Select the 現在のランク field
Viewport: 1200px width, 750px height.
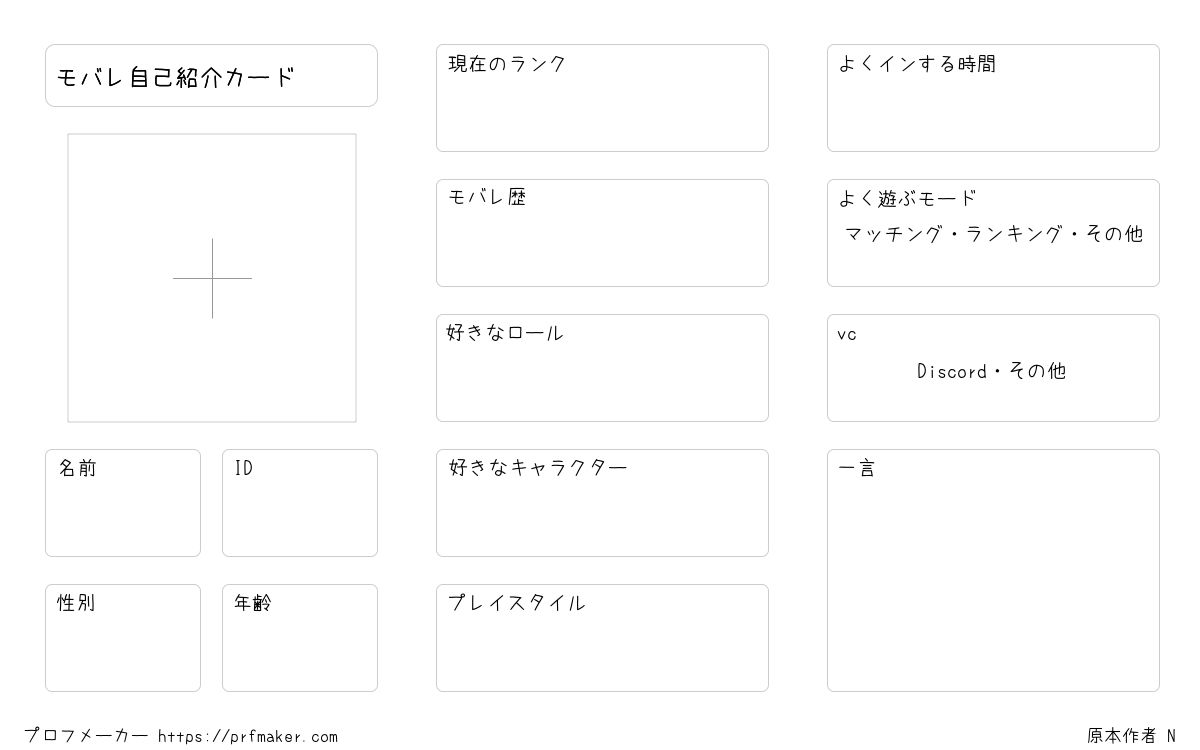(x=602, y=98)
